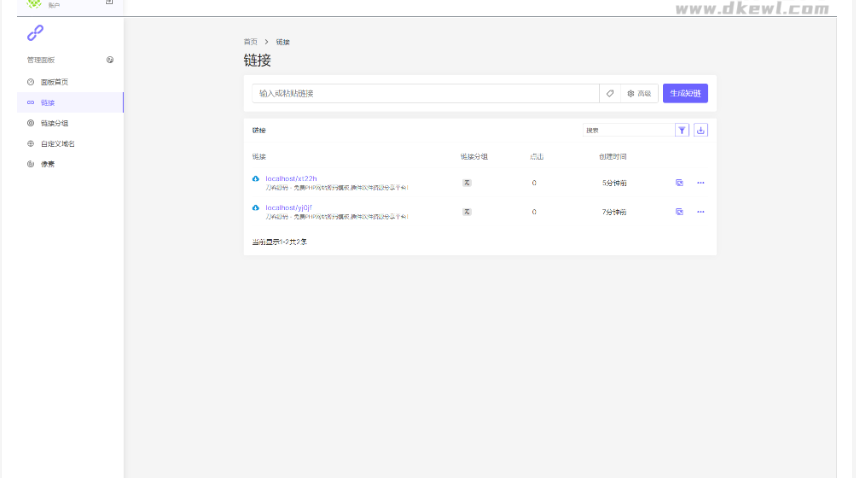
Task: Click the funnel filter icon
Action: click(682, 130)
